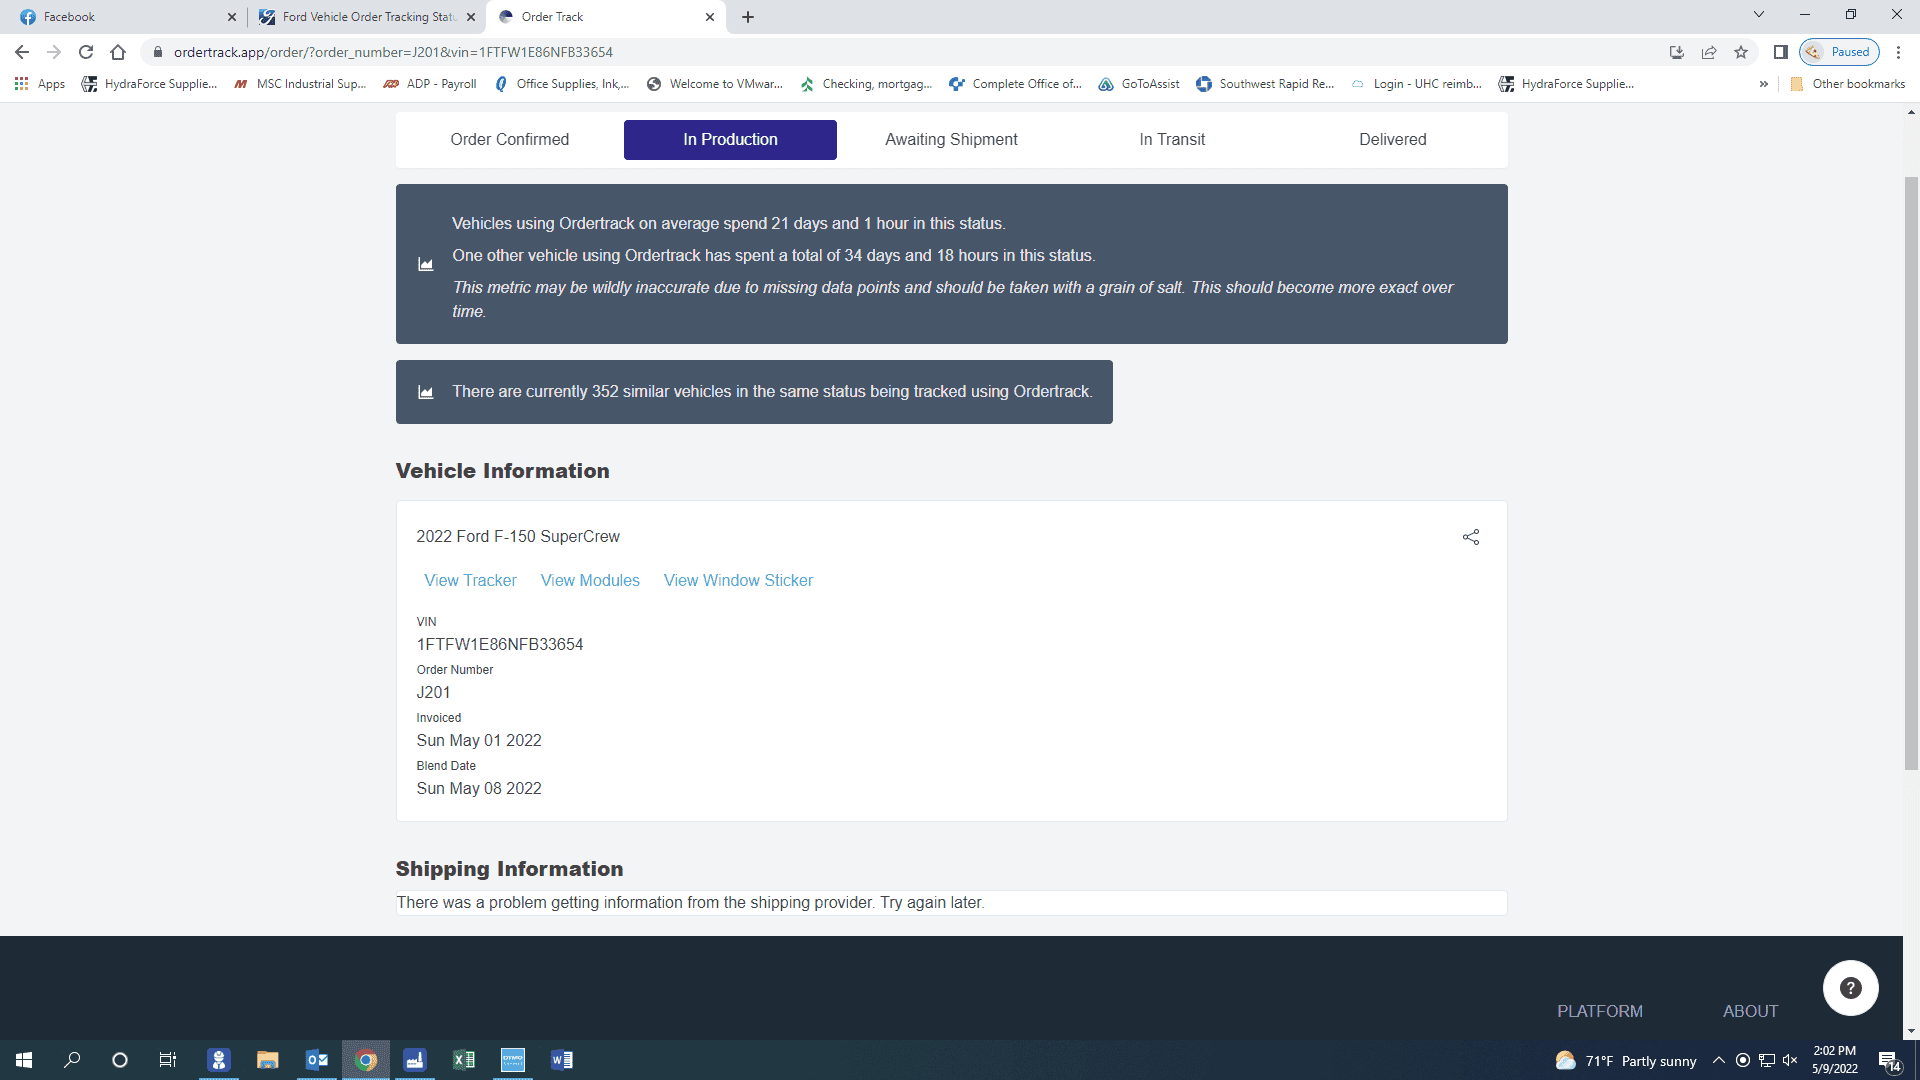The height and width of the screenshot is (1080, 1920).
Task: Open Windows Start menu
Action: (x=24, y=1060)
